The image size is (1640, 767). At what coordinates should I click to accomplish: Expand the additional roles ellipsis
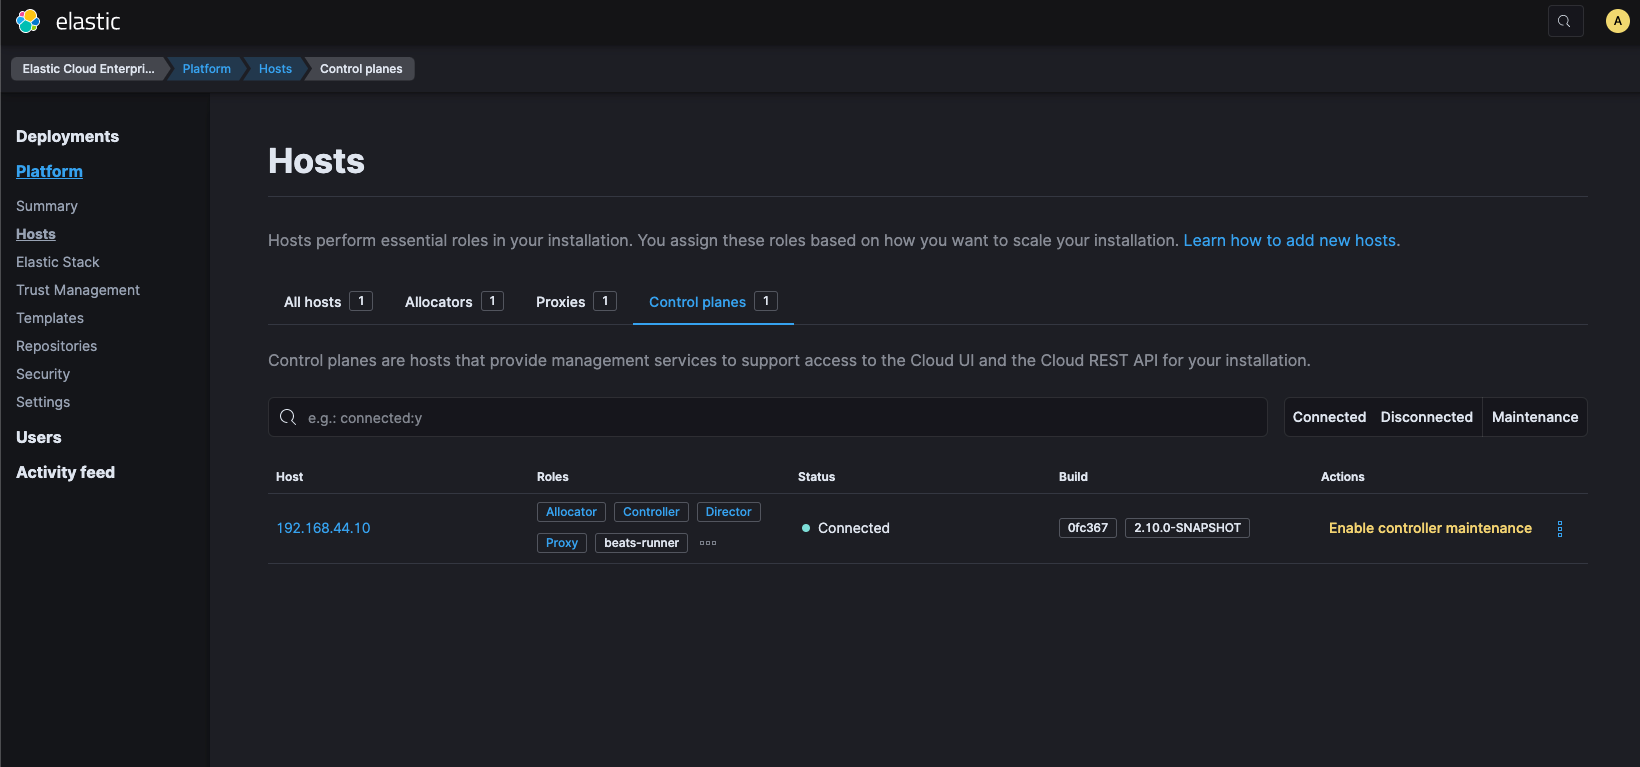pyautogui.click(x=708, y=543)
